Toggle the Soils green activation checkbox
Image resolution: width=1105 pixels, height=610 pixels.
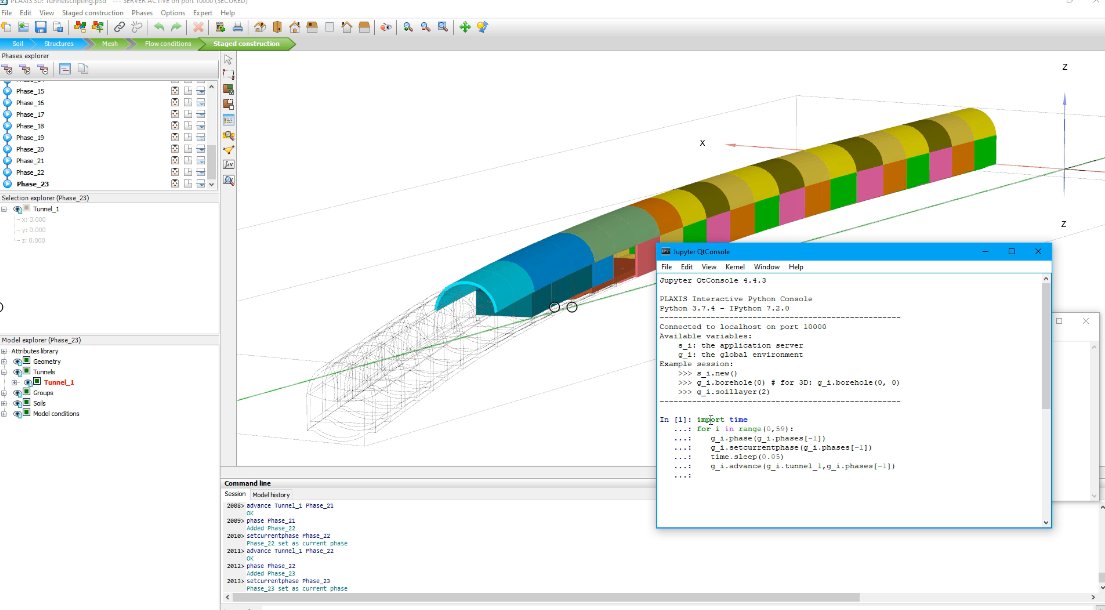click(27, 404)
